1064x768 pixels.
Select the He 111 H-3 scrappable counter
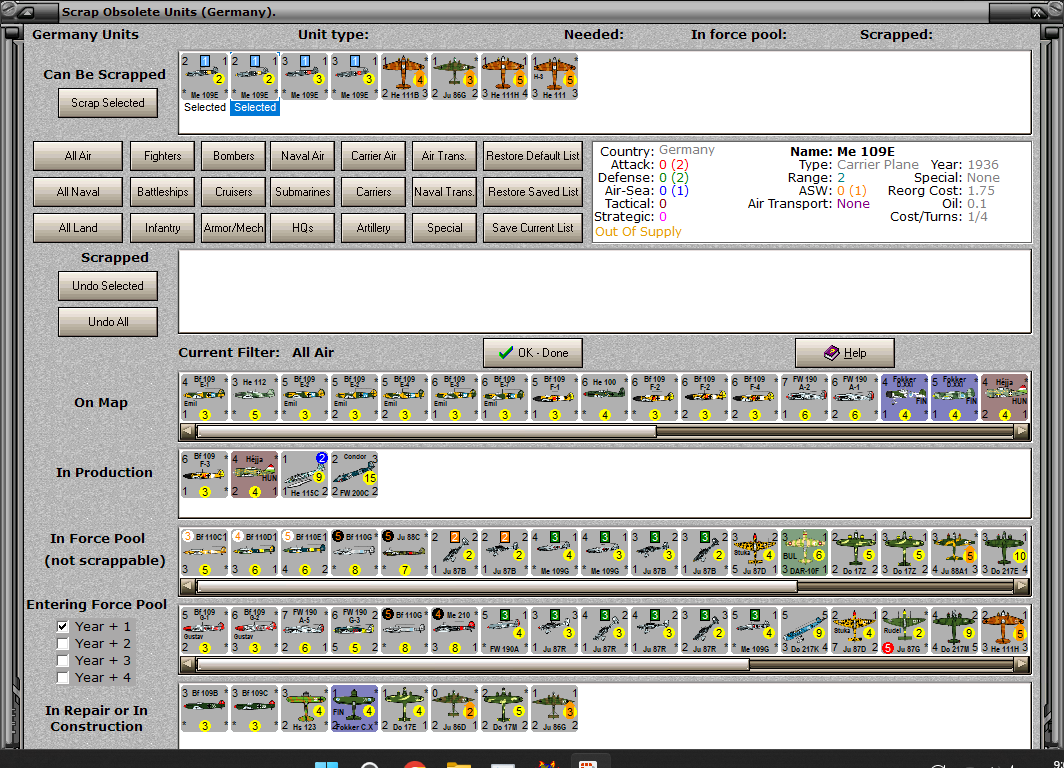pos(554,77)
